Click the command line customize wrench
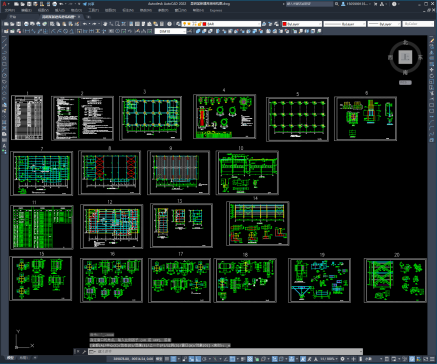The width and height of the screenshot is (437, 364). tap(84, 351)
